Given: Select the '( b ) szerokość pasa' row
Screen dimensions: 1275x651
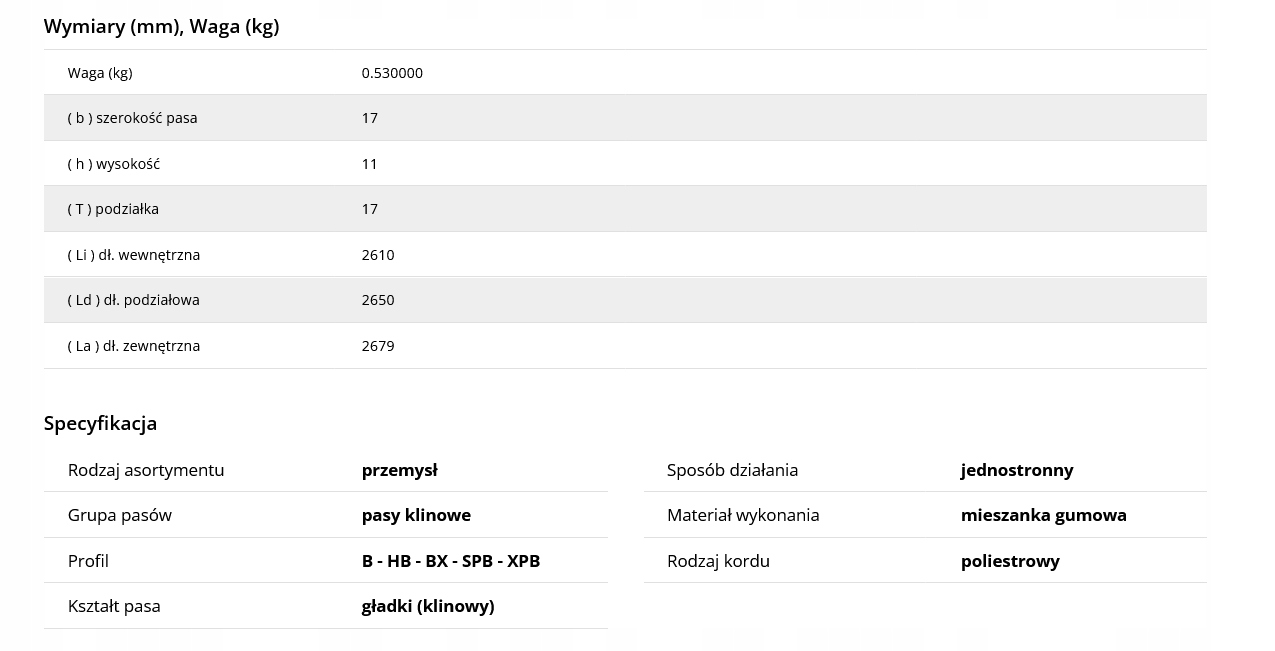Looking at the screenshot, I should [x=625, y=118].
